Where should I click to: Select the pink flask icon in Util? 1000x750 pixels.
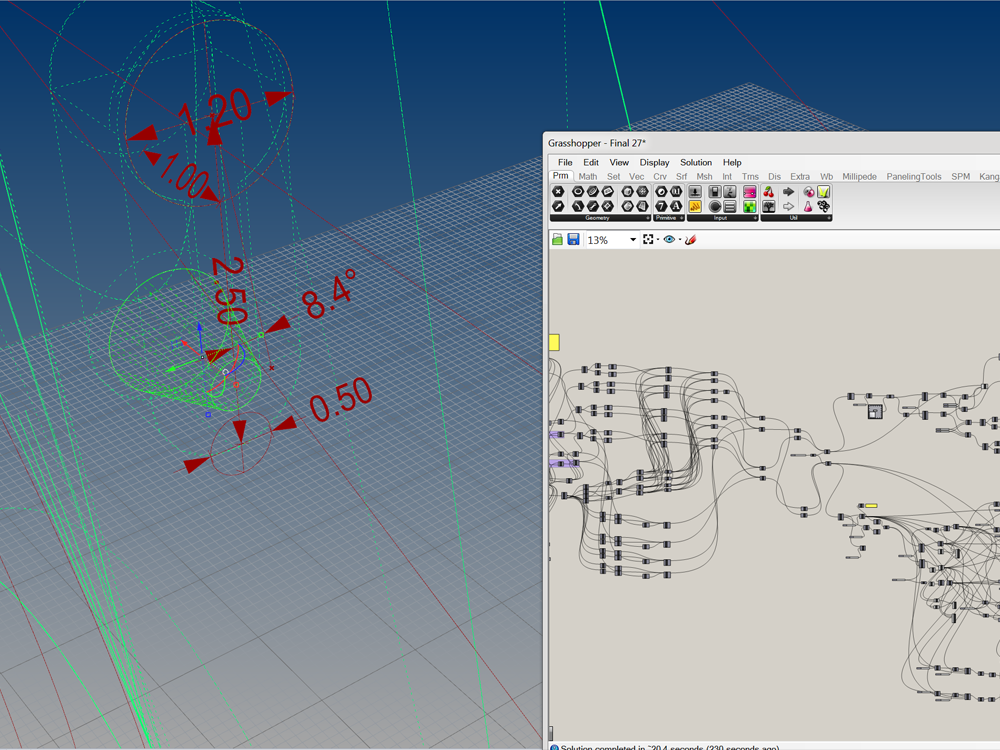click(808, 206)
